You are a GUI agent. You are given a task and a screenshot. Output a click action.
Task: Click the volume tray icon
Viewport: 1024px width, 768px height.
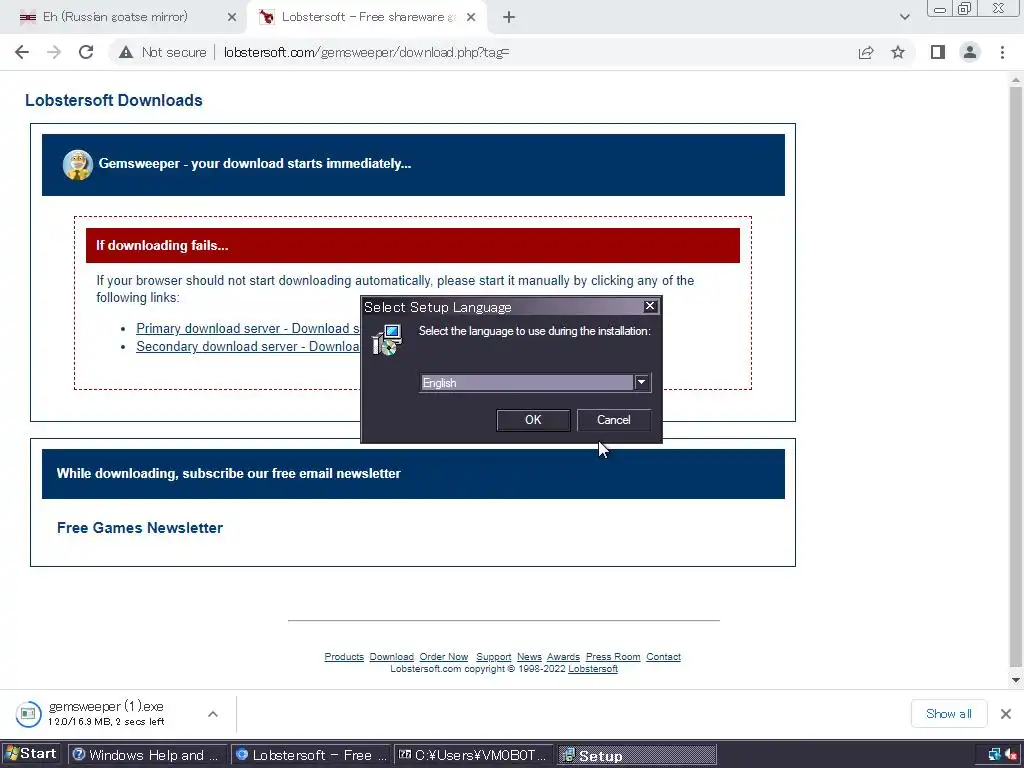tap(1012, 755)
